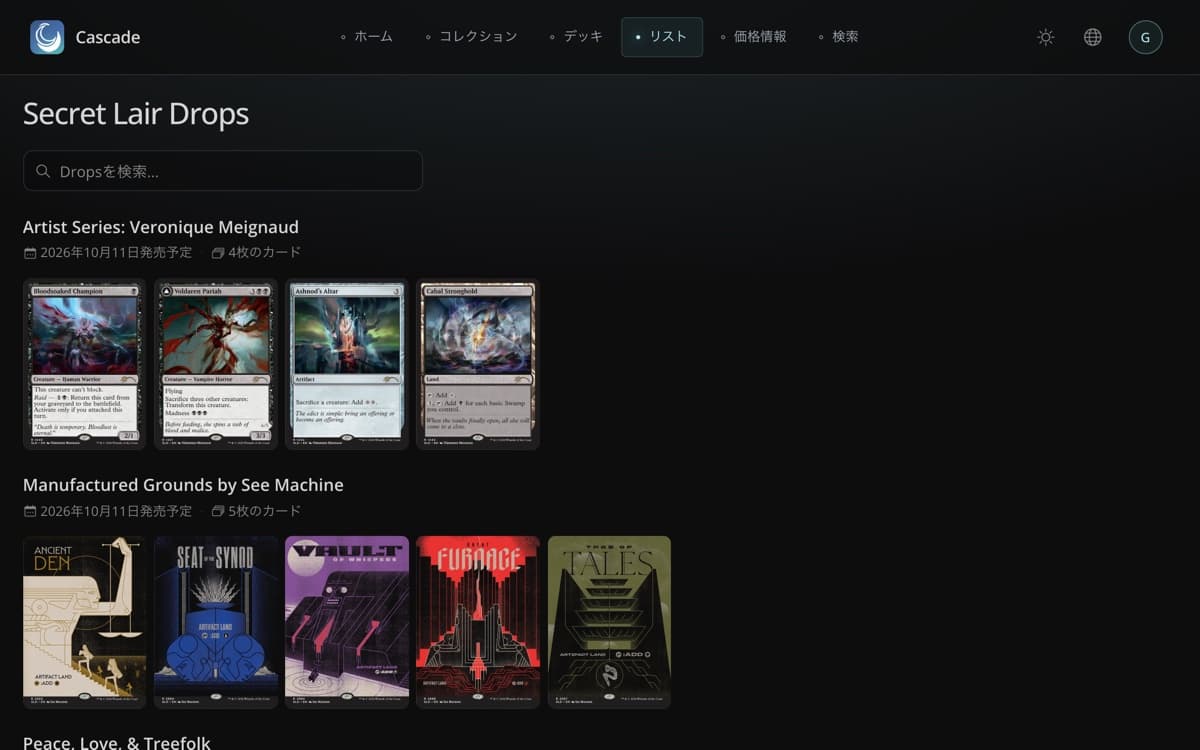Image resolution: width=1200 pixels, height=750 pixels.
Task: Switch to the デッキ nav tab
Action: [x=576, y=37]
